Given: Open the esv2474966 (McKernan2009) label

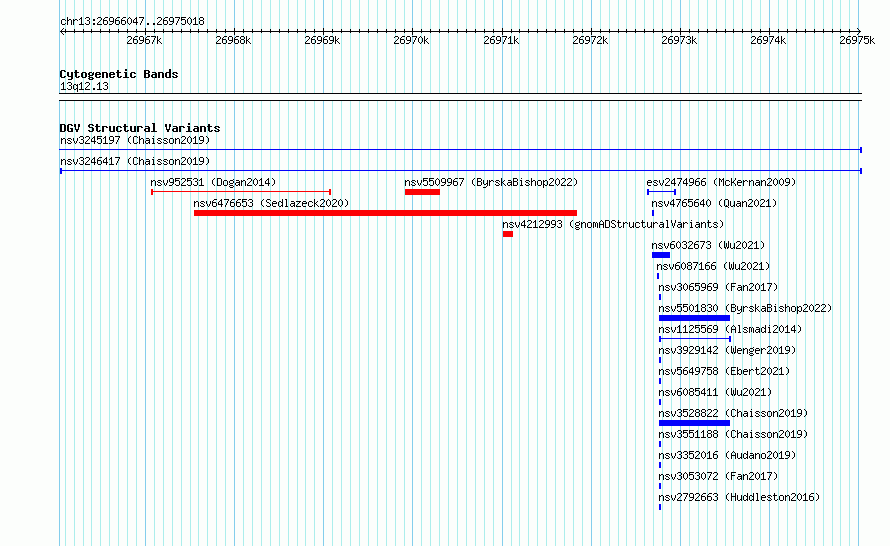Looking at the screenshot, I should point(721,182).
